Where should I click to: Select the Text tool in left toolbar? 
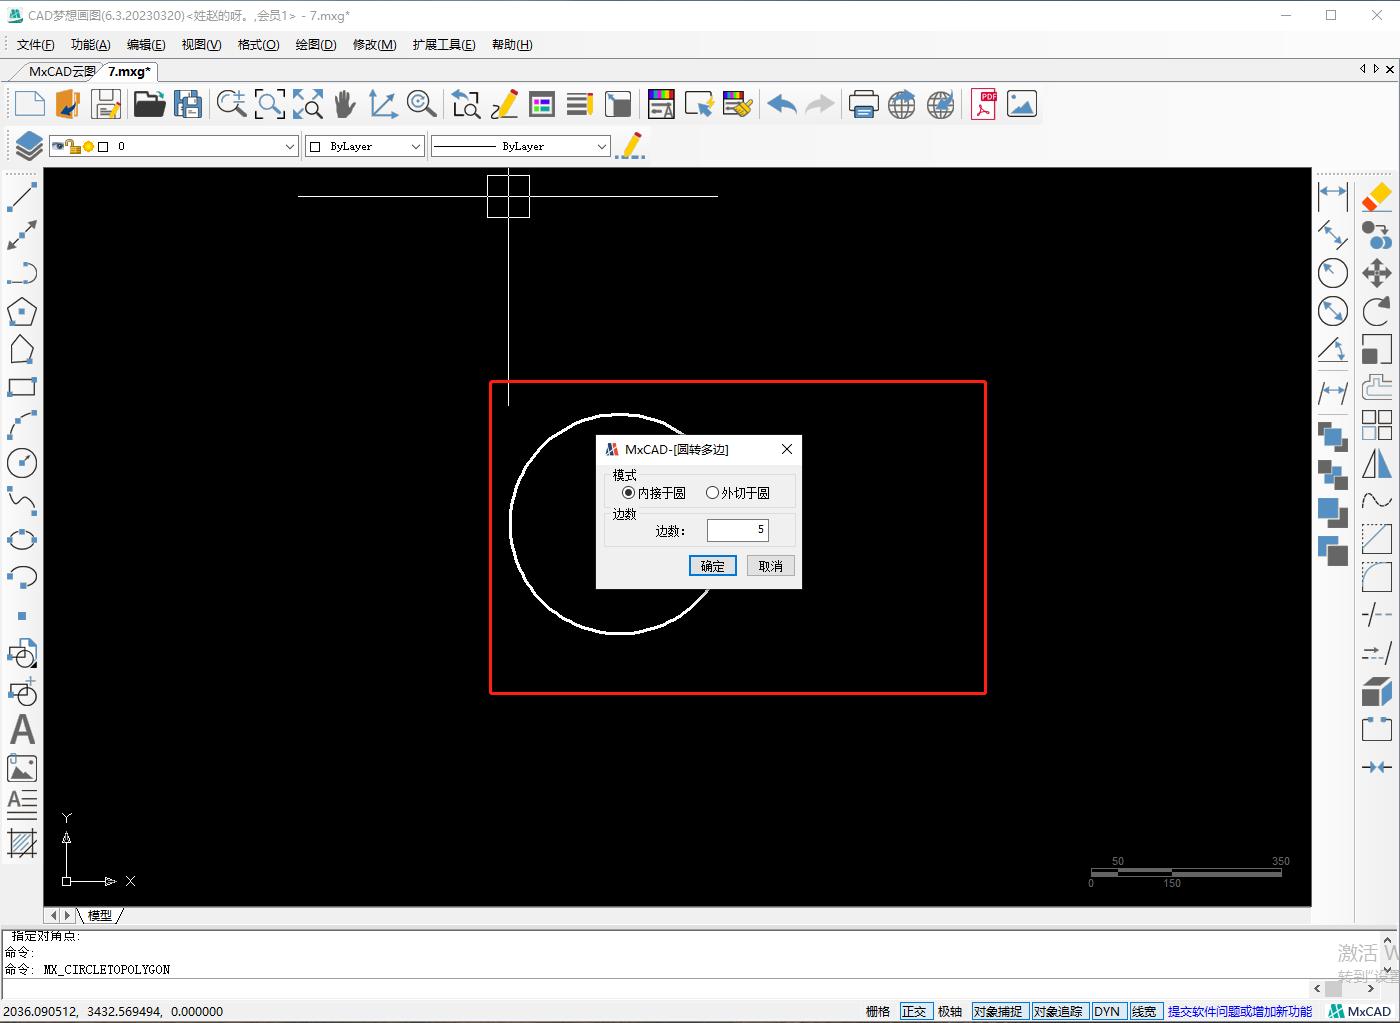tap(22, 730)
